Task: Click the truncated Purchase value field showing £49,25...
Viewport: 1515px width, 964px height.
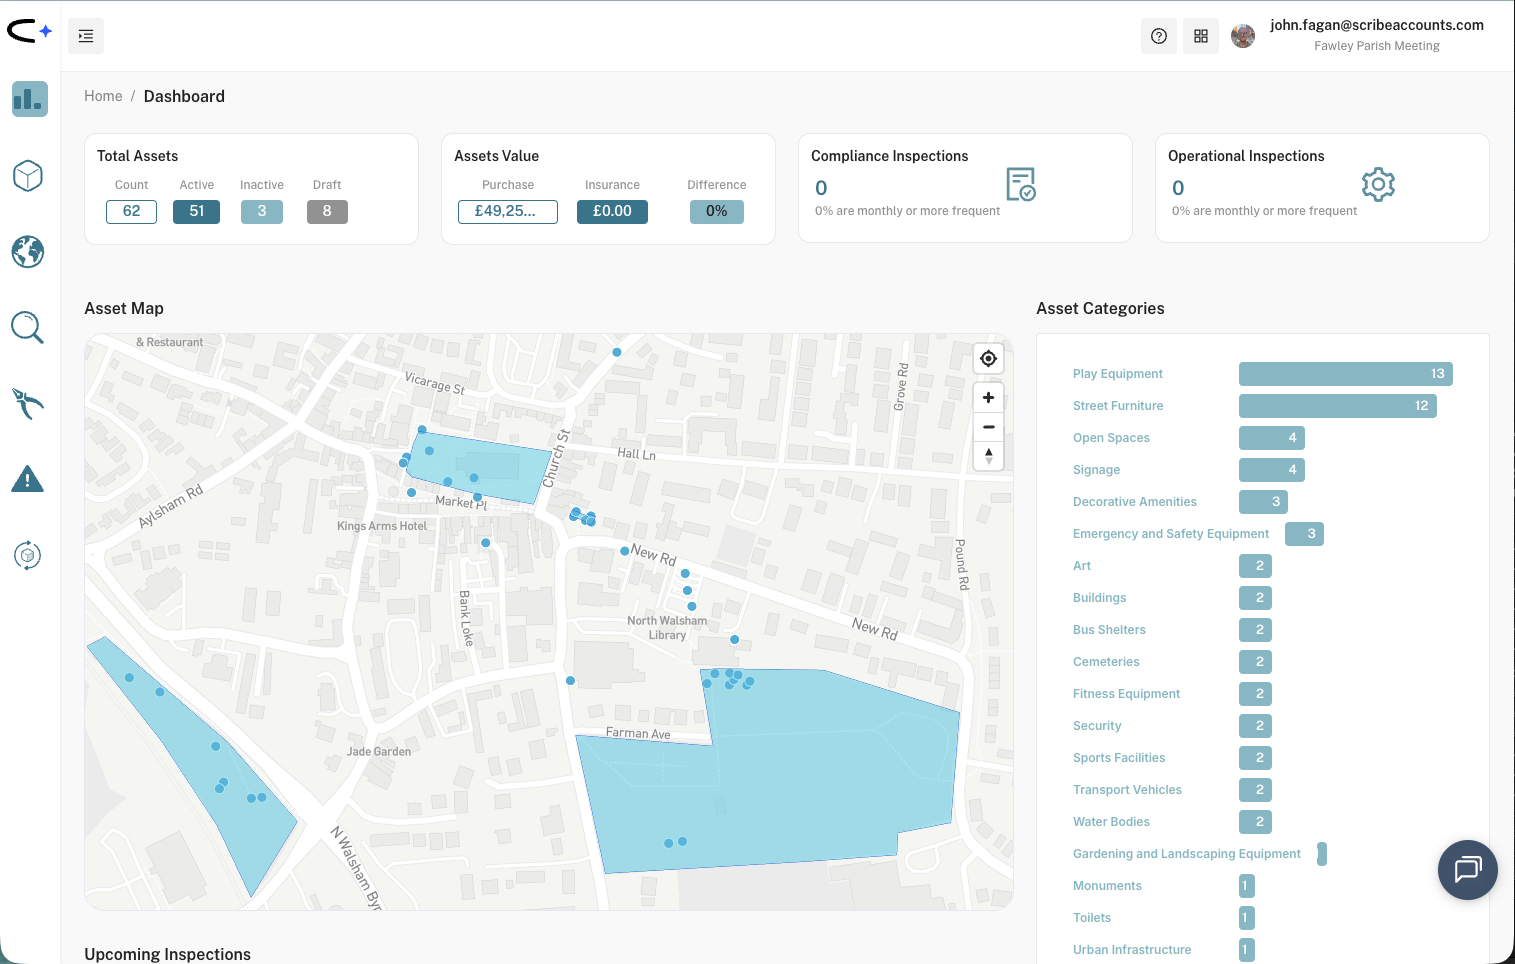Action: (508, 211)
